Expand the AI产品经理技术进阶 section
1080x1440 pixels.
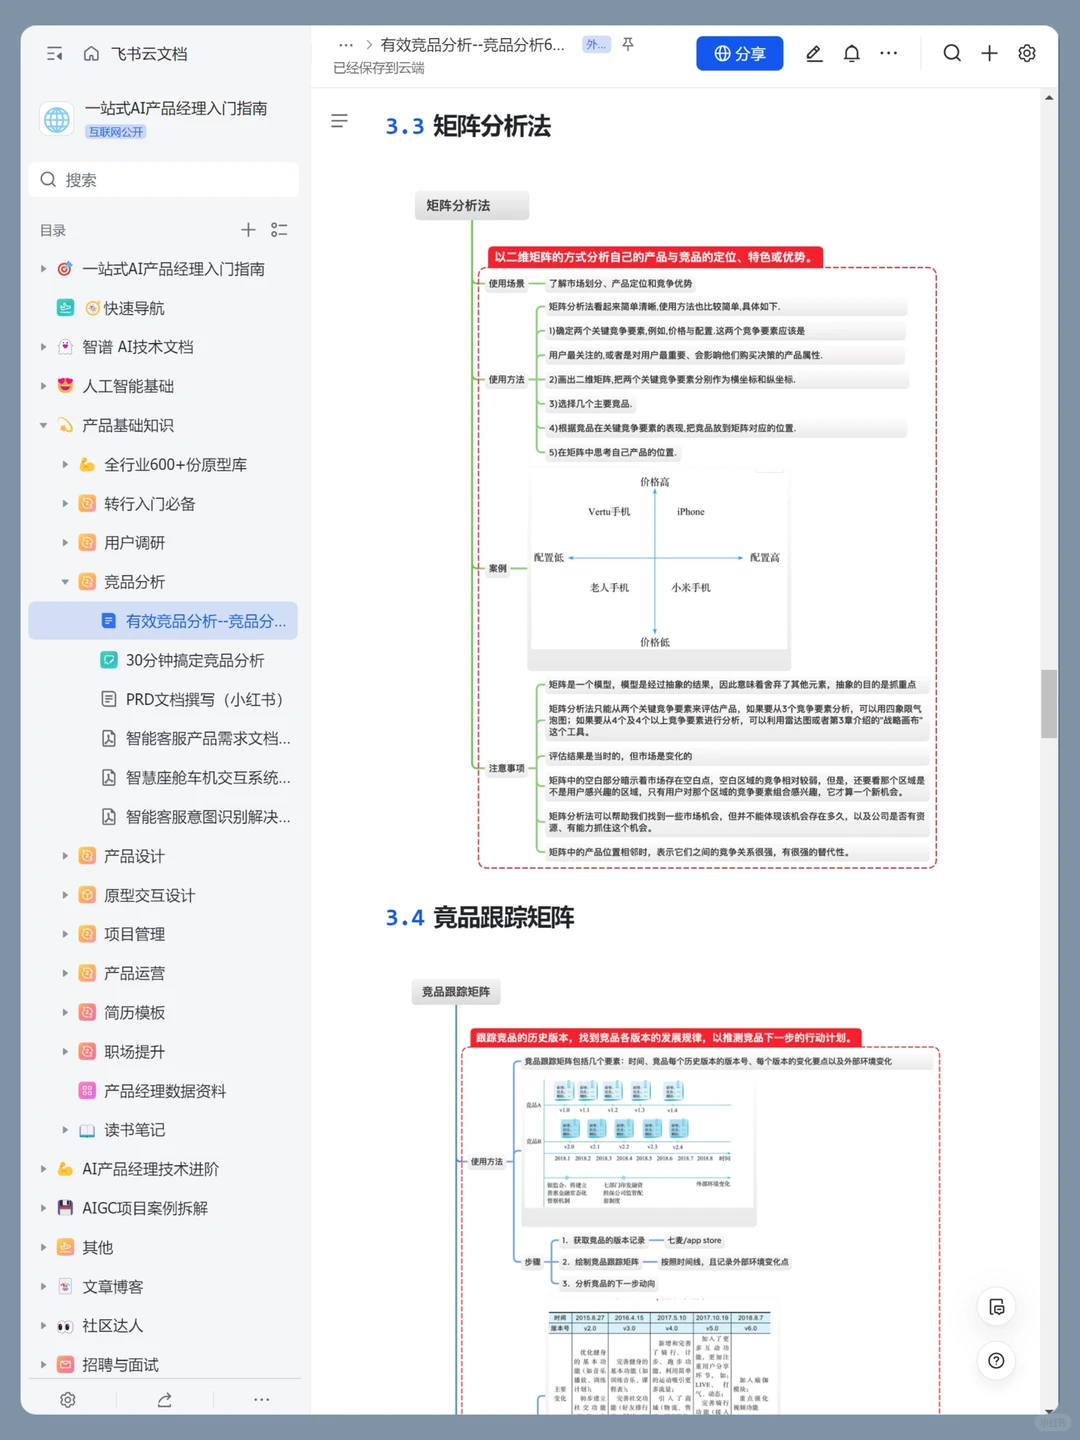pos(43,1168)
